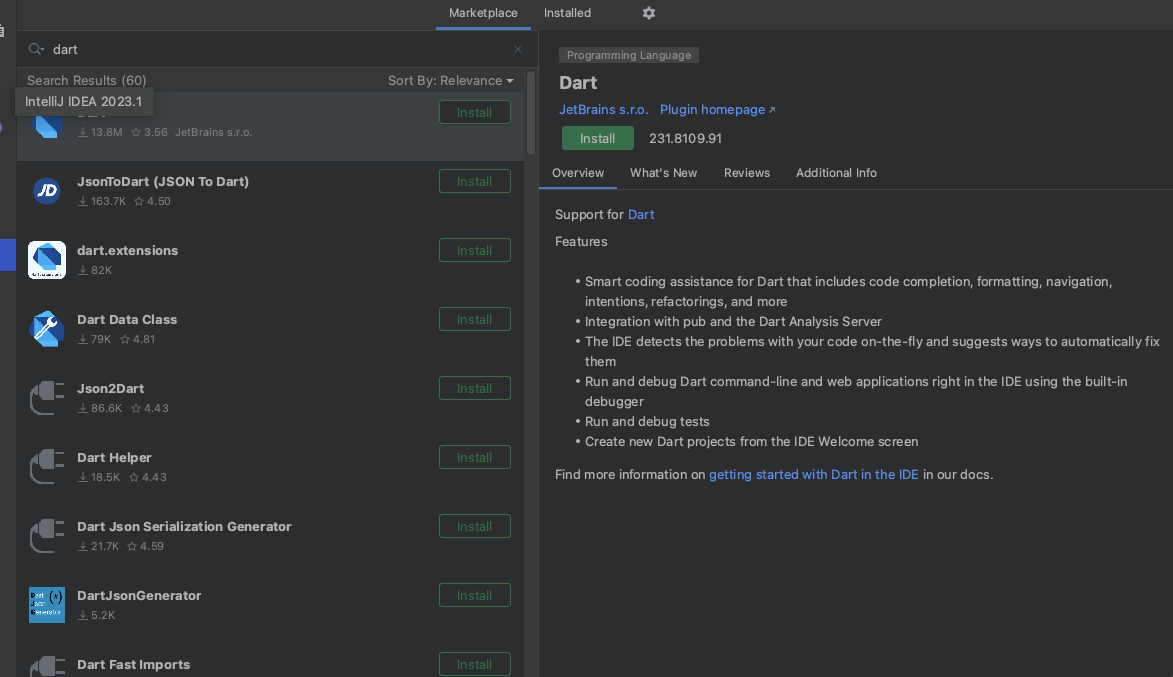Install the DartJsonGenerator plugin

[474, 595]
